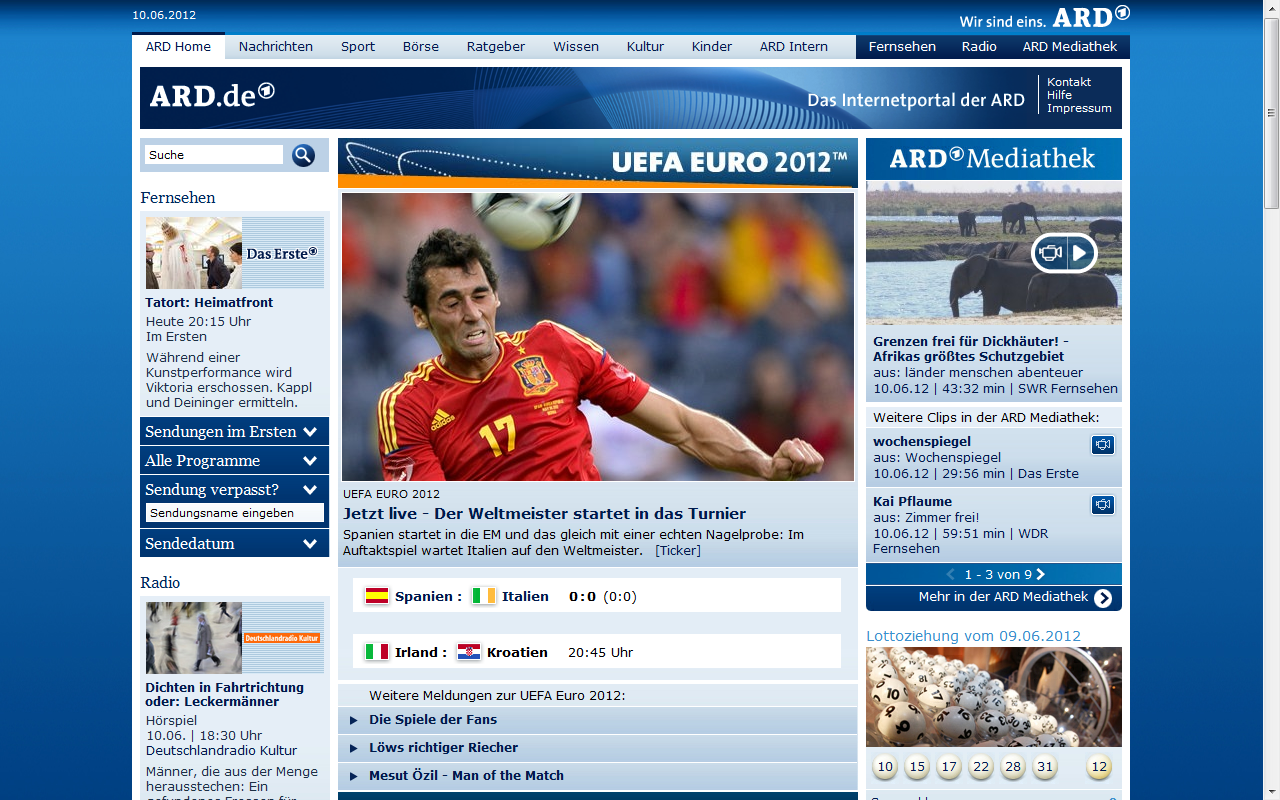
Task: Open the Börse tab
Action: point(421,47)
